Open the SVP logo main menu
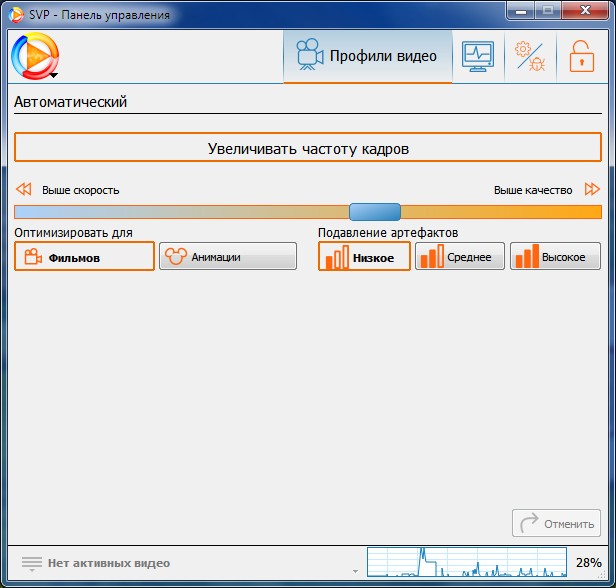Image resolution: width=616 pixels, height=588 pixels. point(35,56)
